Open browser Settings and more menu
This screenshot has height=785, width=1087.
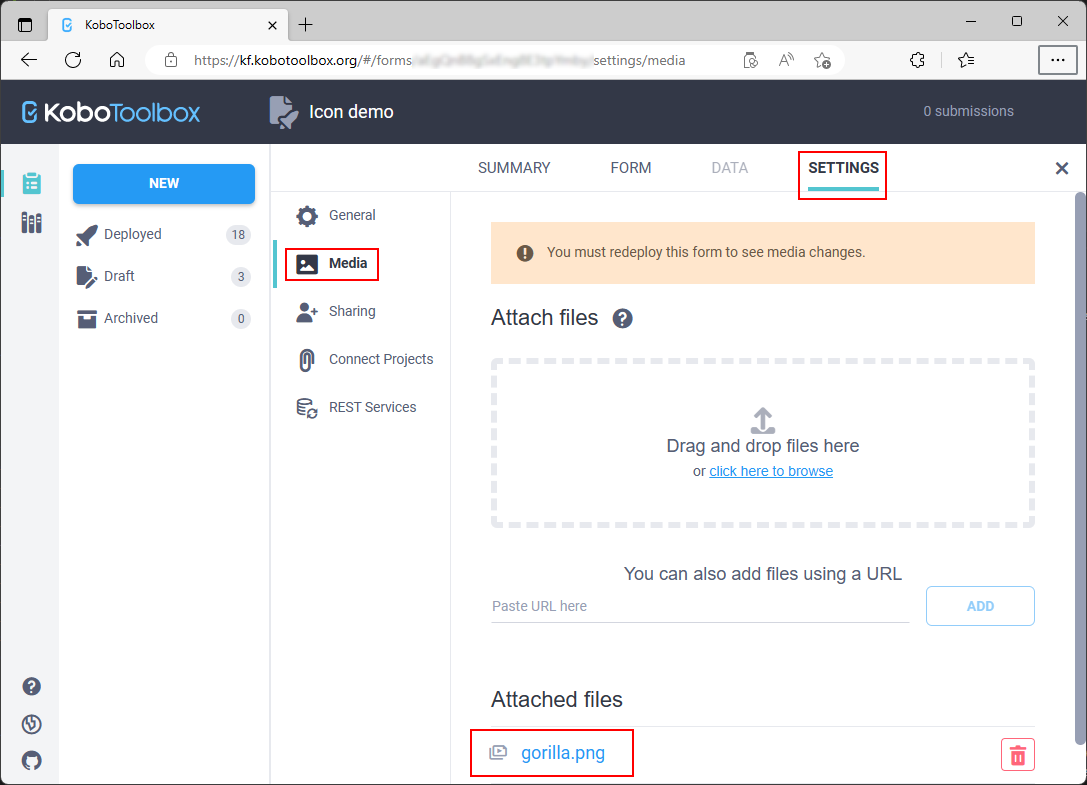coord(1057,60)
